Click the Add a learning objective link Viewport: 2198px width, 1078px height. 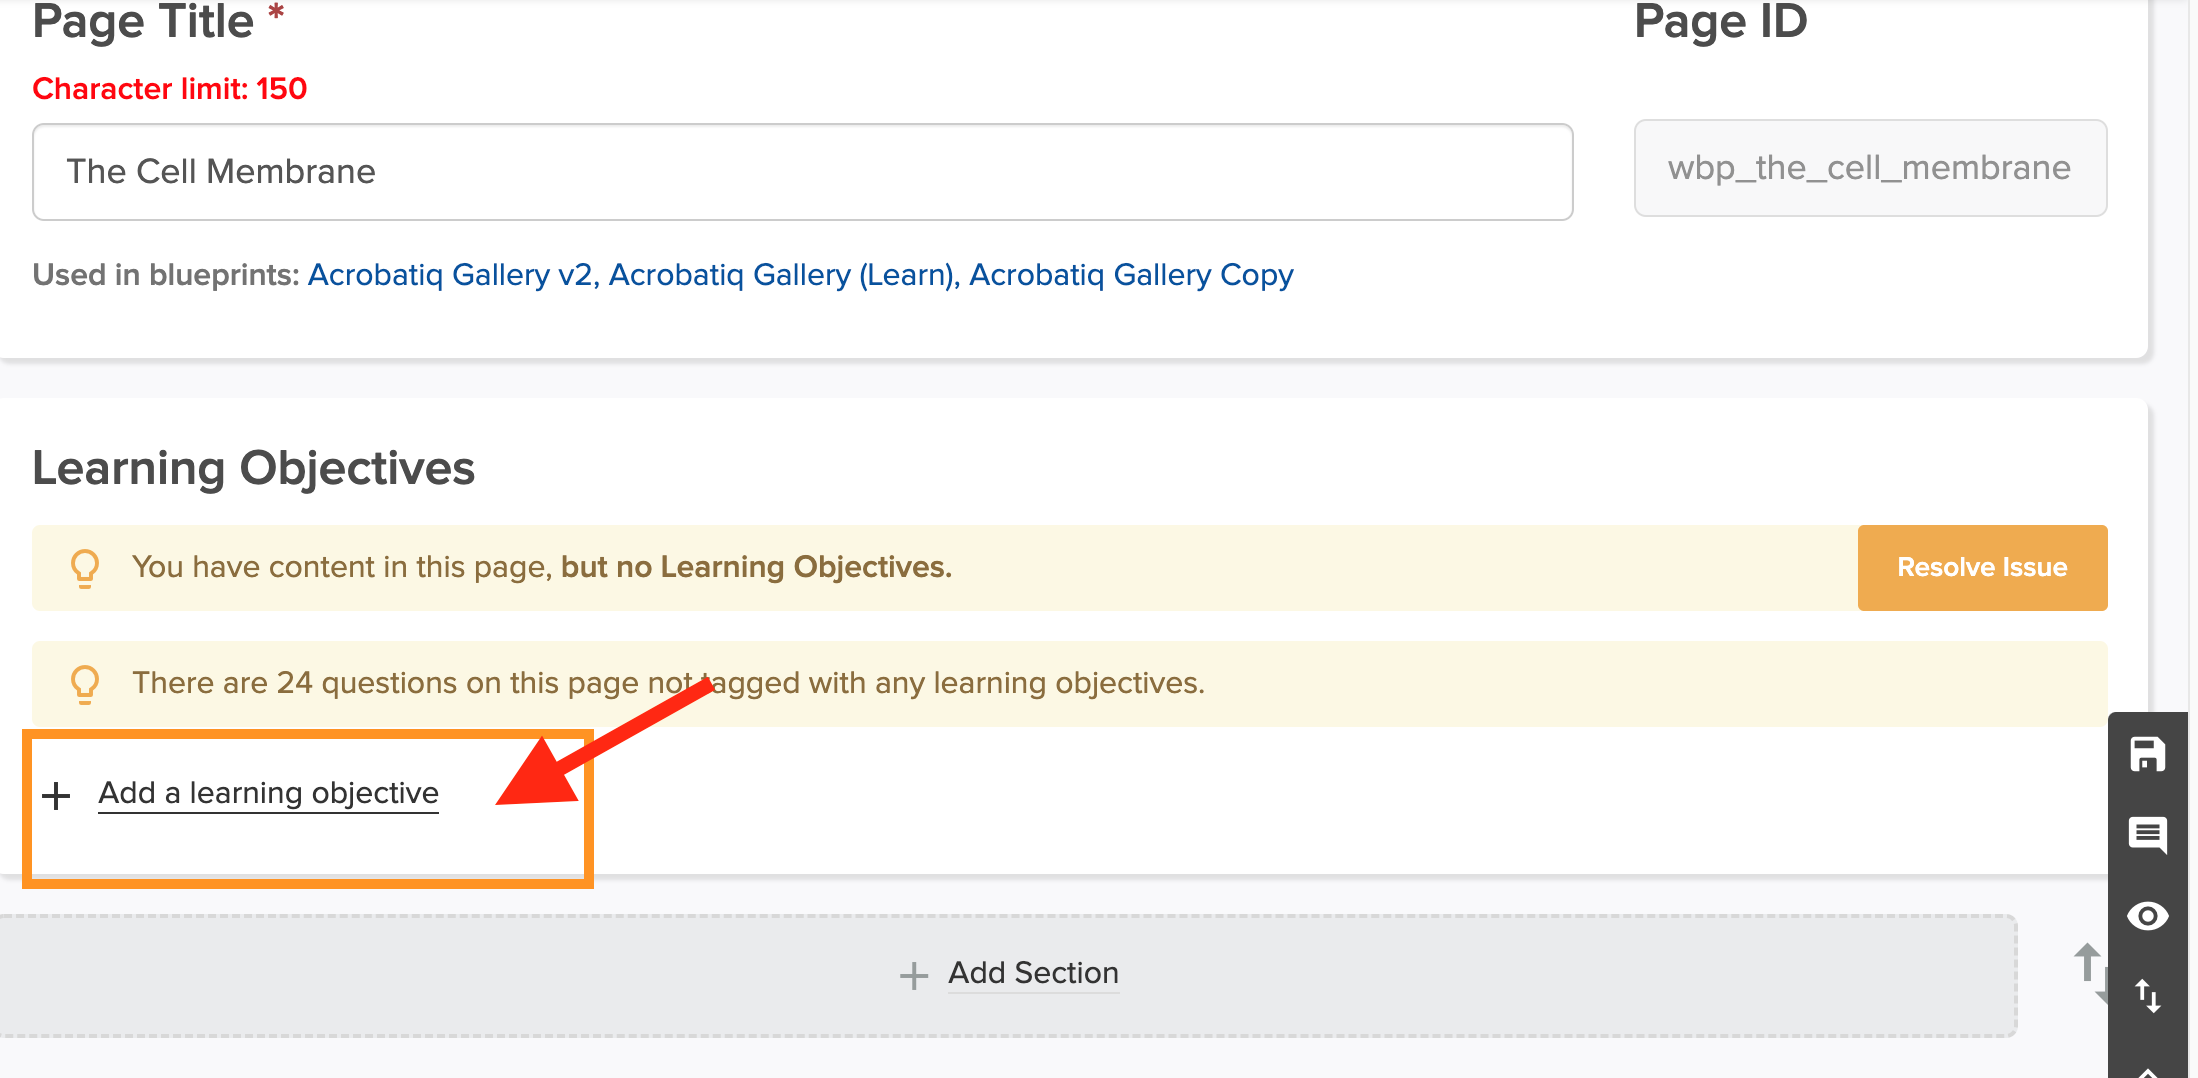268,793
